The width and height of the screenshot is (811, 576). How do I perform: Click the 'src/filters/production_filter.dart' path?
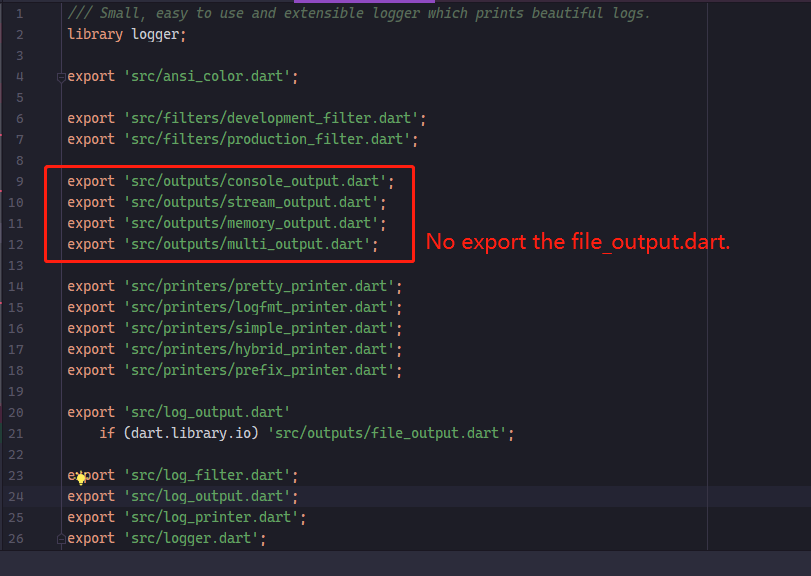267,140
